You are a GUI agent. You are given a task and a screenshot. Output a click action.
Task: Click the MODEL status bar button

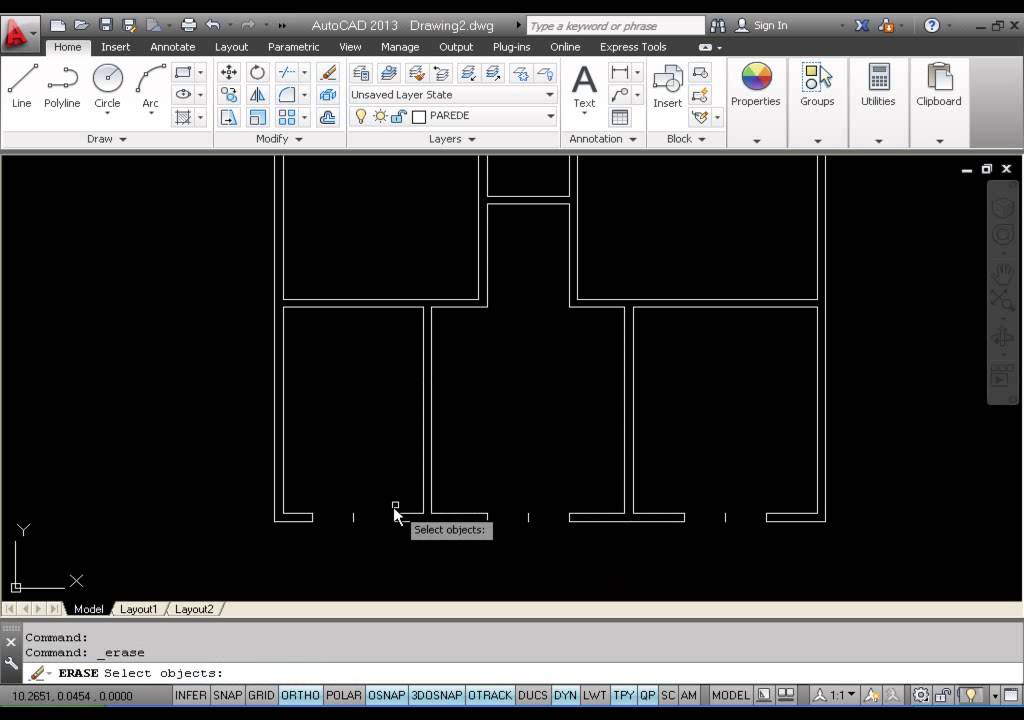coord(730,695)
